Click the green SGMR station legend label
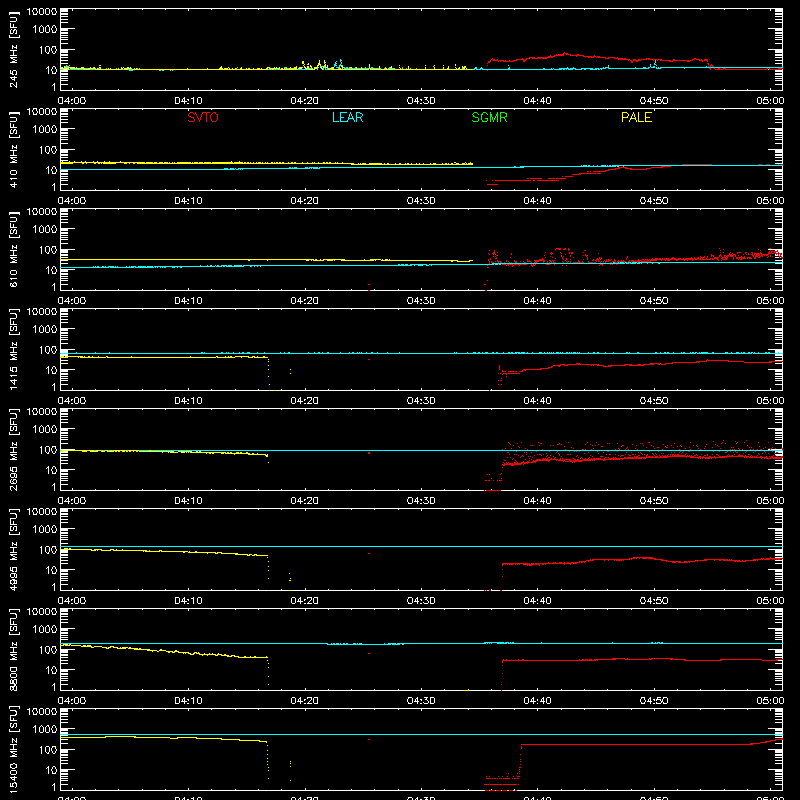 489,117
